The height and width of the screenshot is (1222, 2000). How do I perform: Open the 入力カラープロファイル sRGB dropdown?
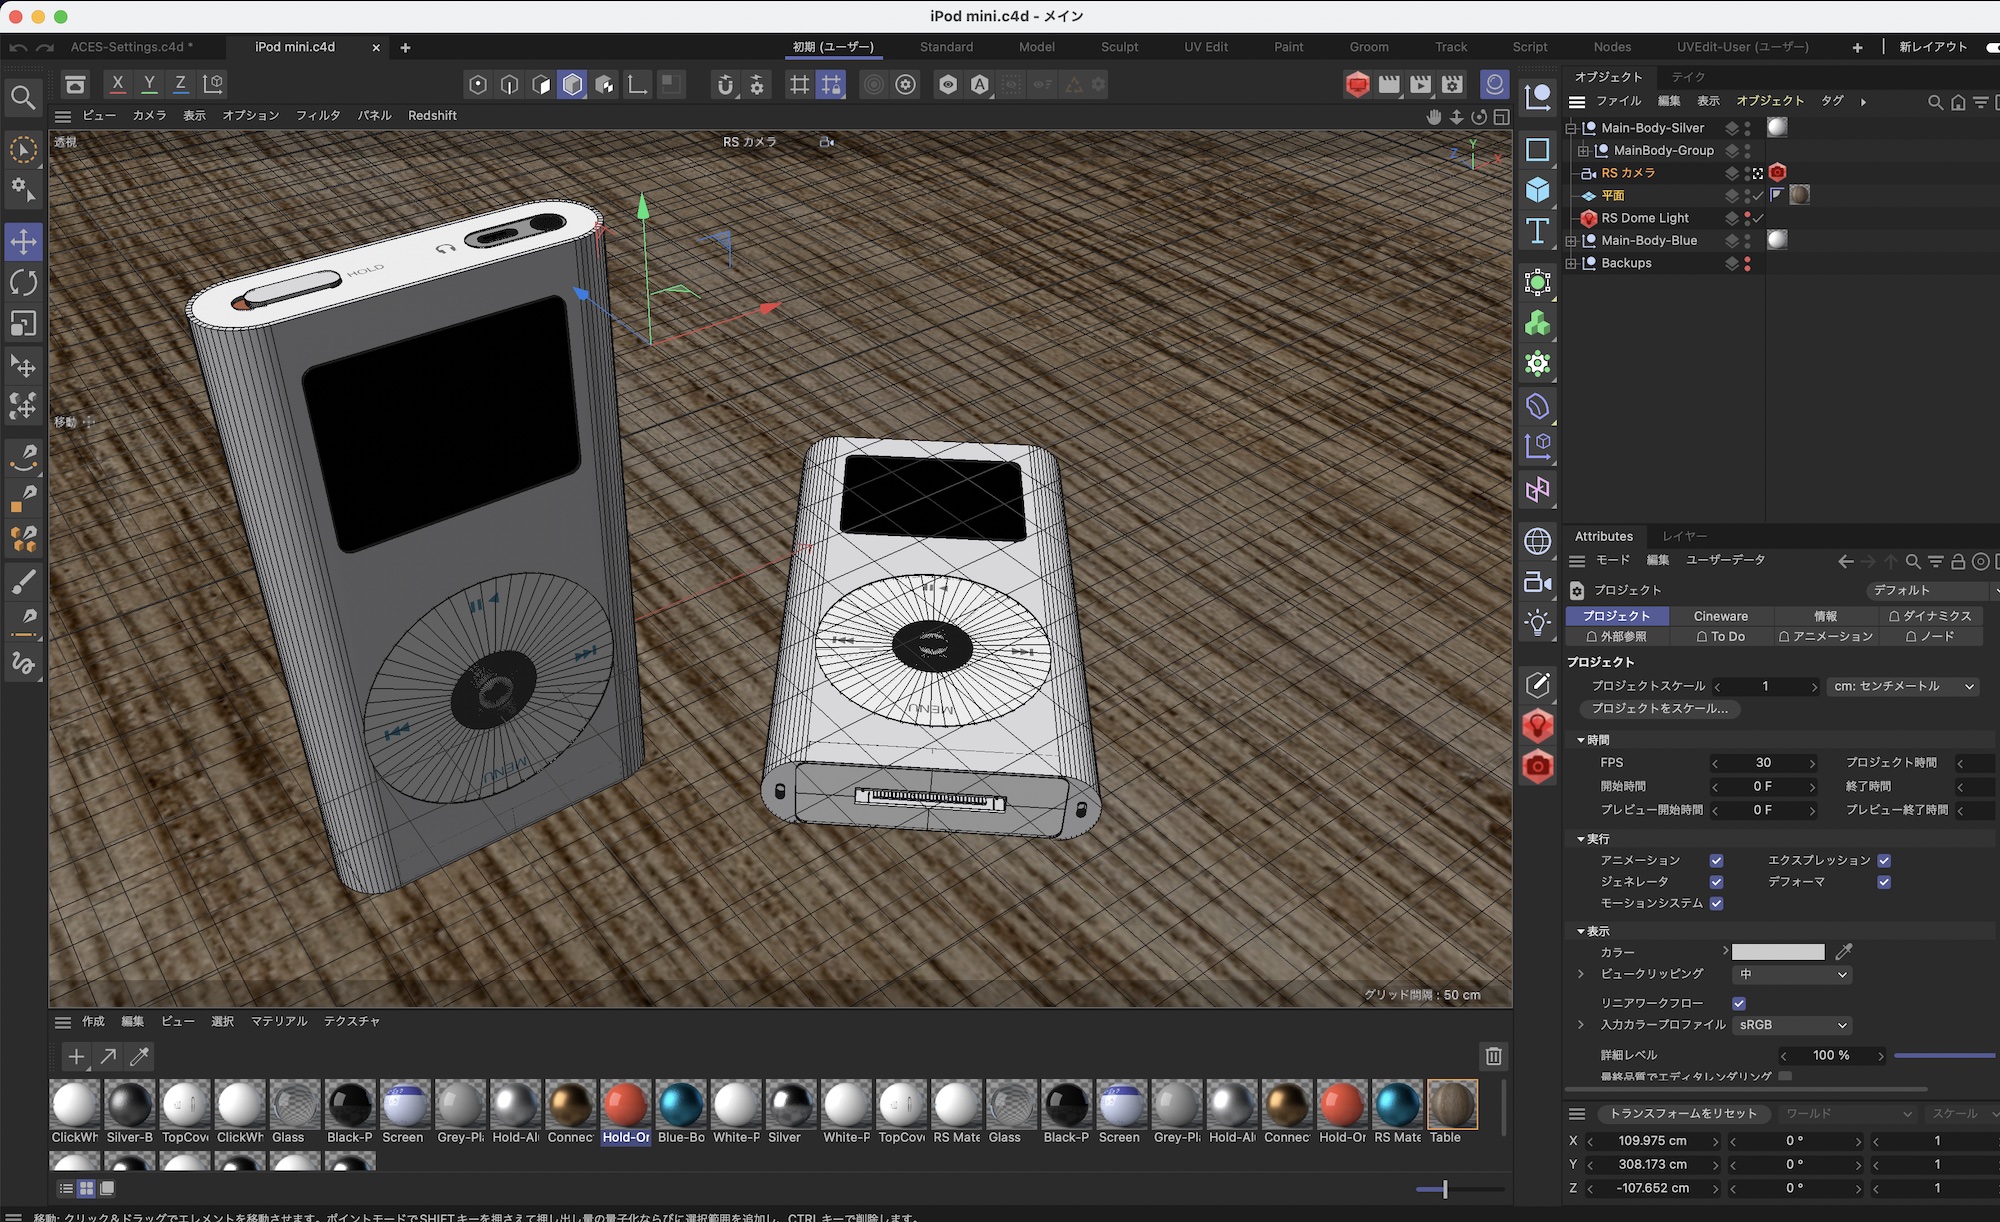[x=1791, y=1025]
